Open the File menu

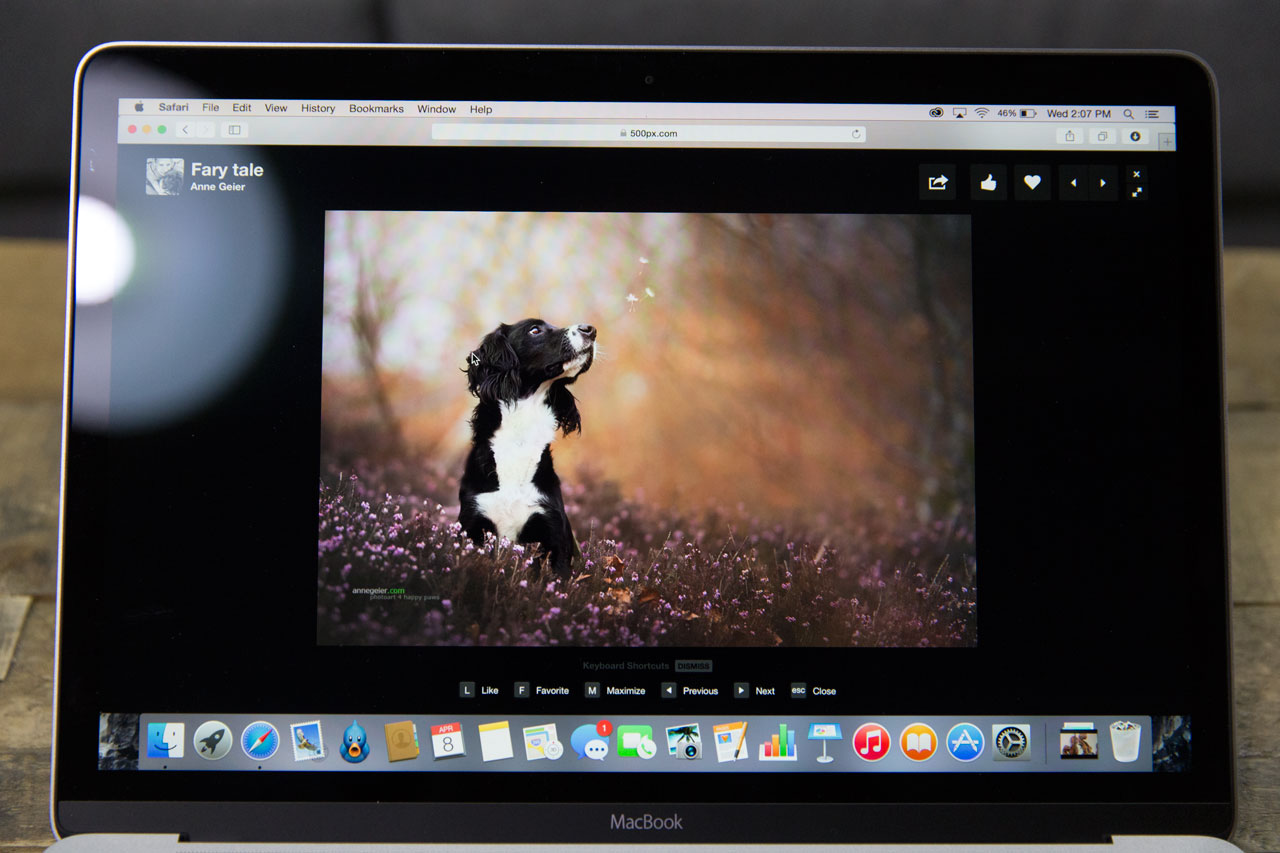click(x=211, y=108)
